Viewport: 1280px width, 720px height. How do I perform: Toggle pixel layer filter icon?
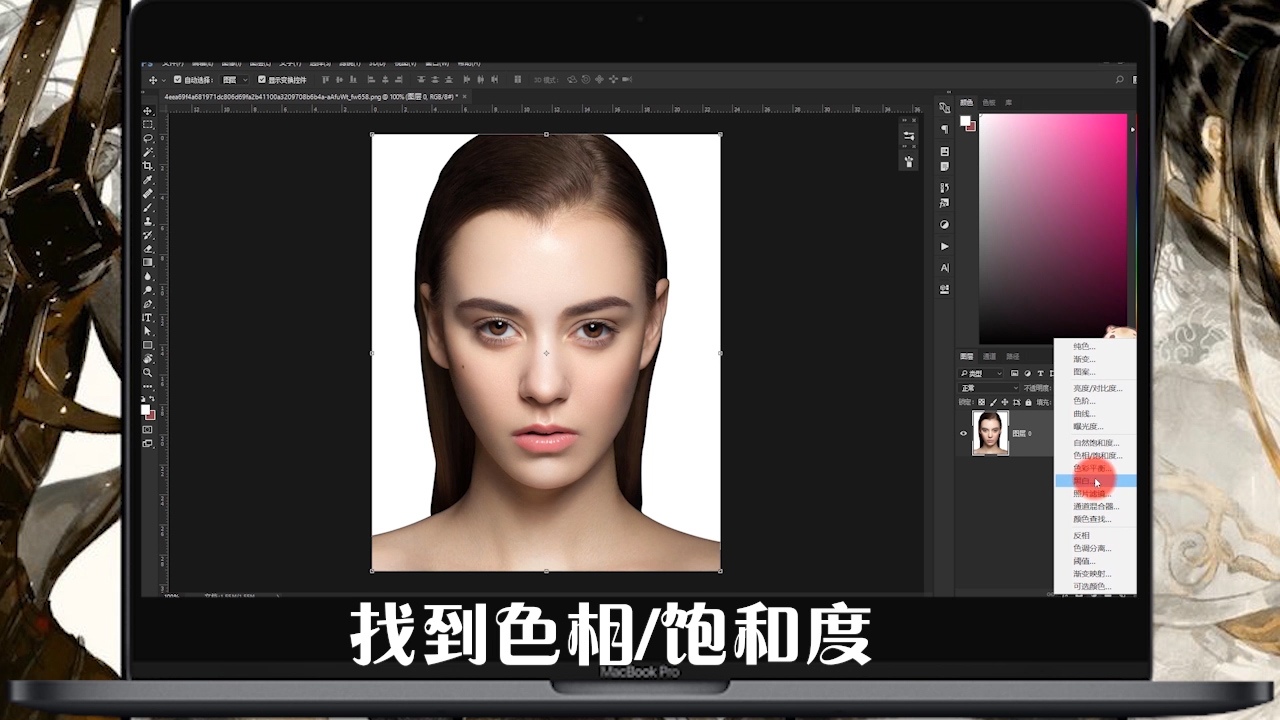pyautogui.click(x=1015, y=374)
